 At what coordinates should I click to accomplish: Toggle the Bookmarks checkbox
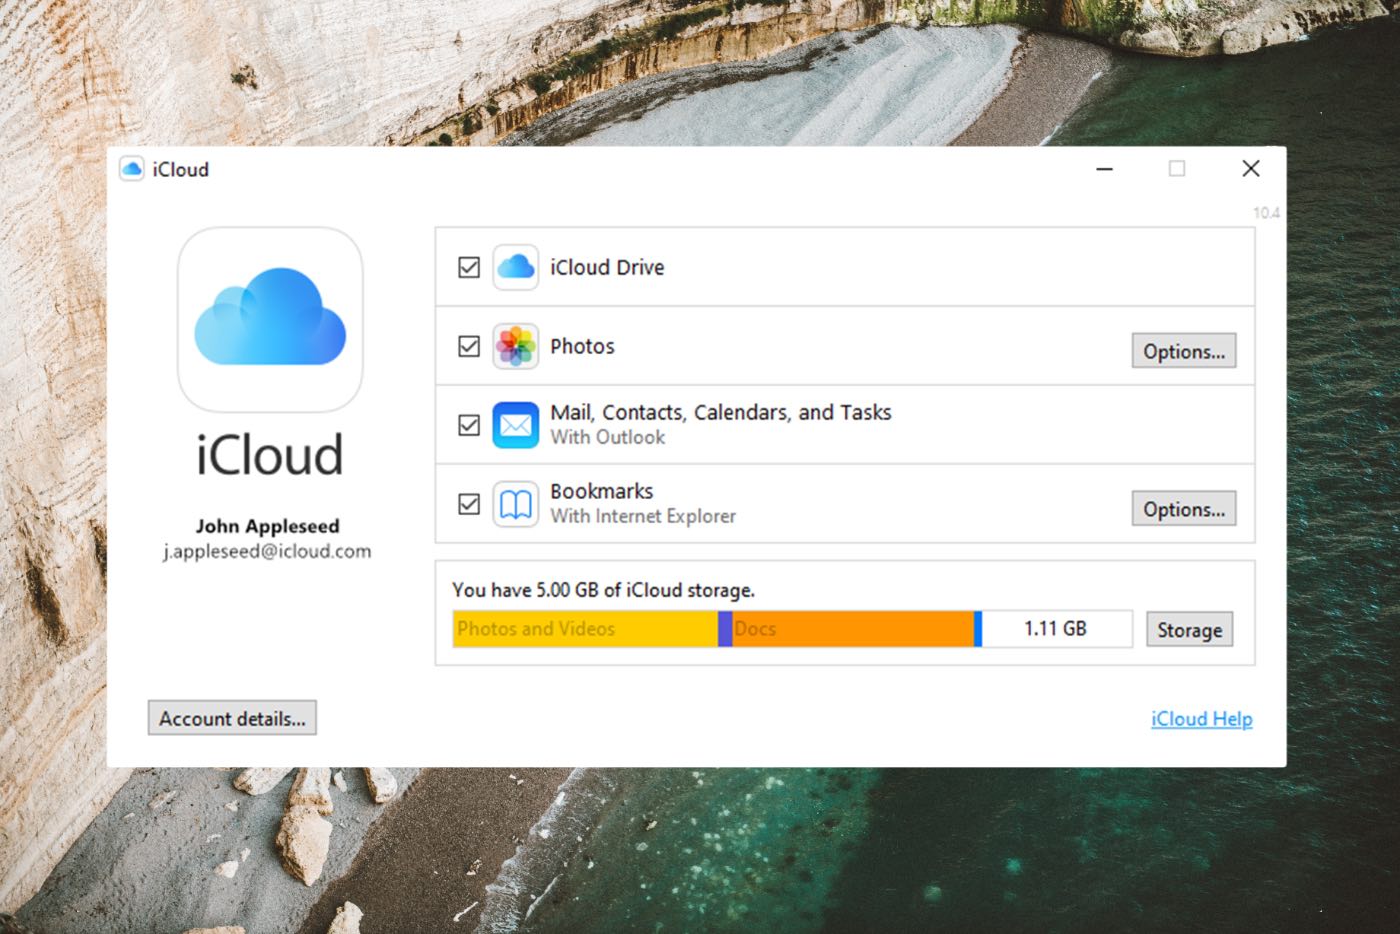click(469, 504)
